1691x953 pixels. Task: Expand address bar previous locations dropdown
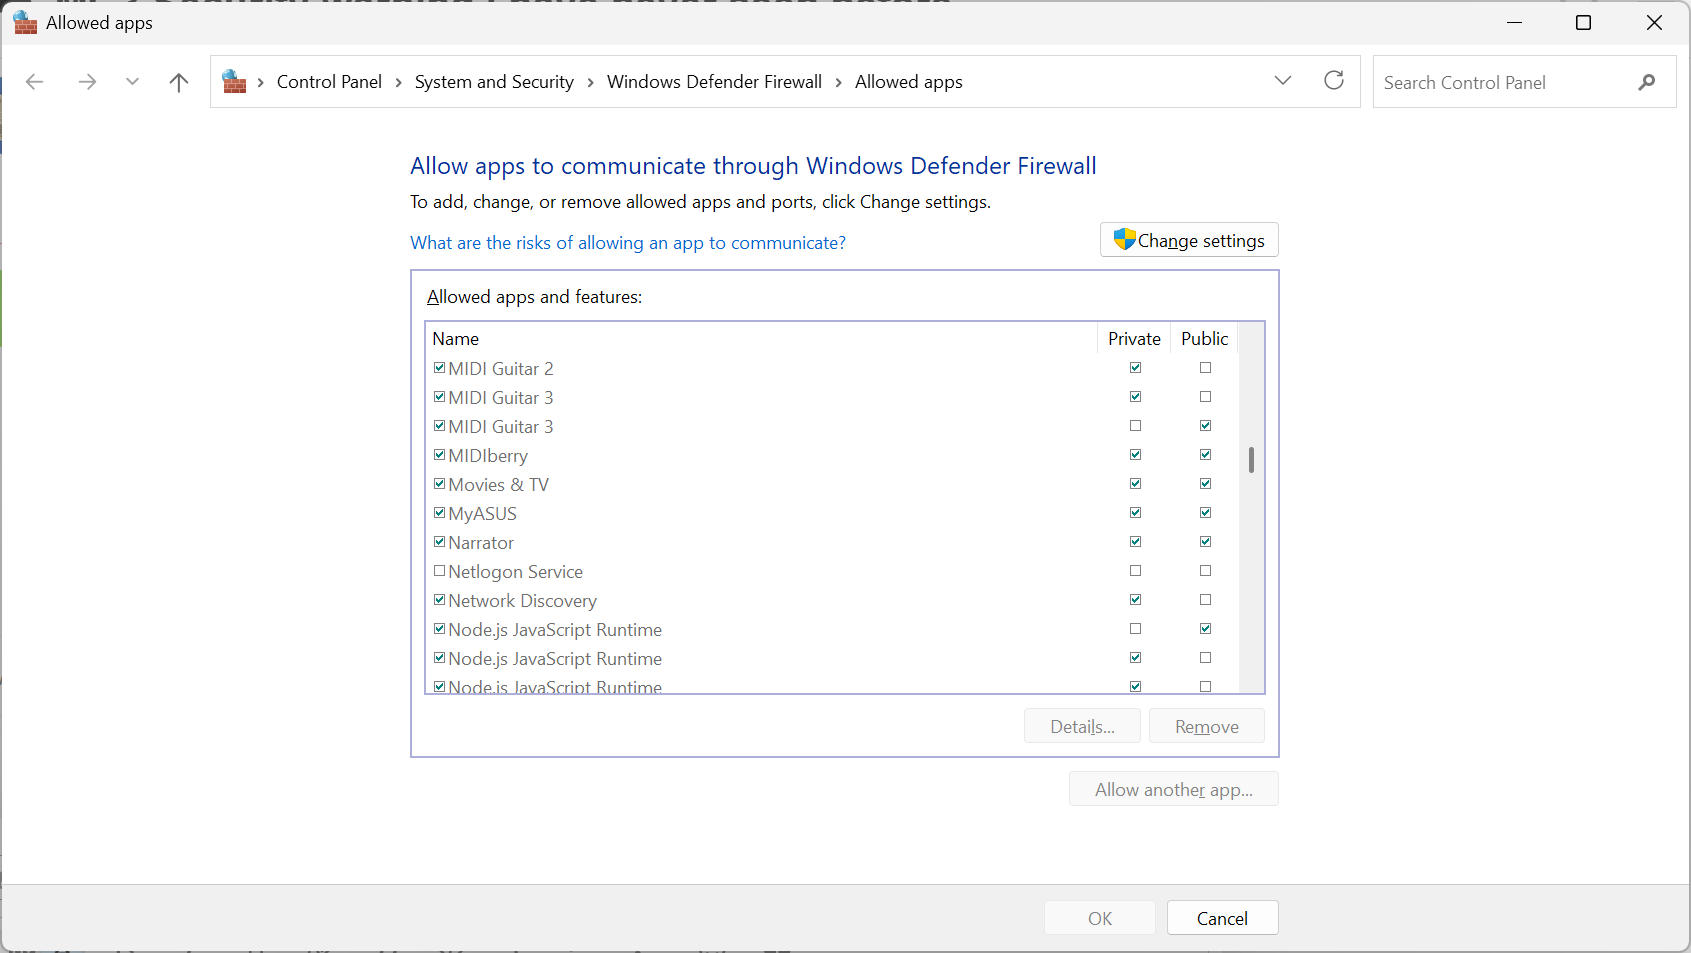(x=1283, y=81)
